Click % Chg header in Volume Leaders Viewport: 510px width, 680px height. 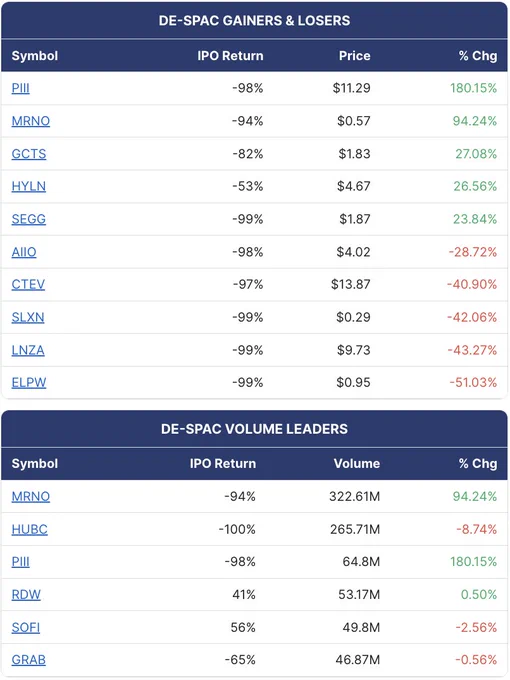click(478, 464)
